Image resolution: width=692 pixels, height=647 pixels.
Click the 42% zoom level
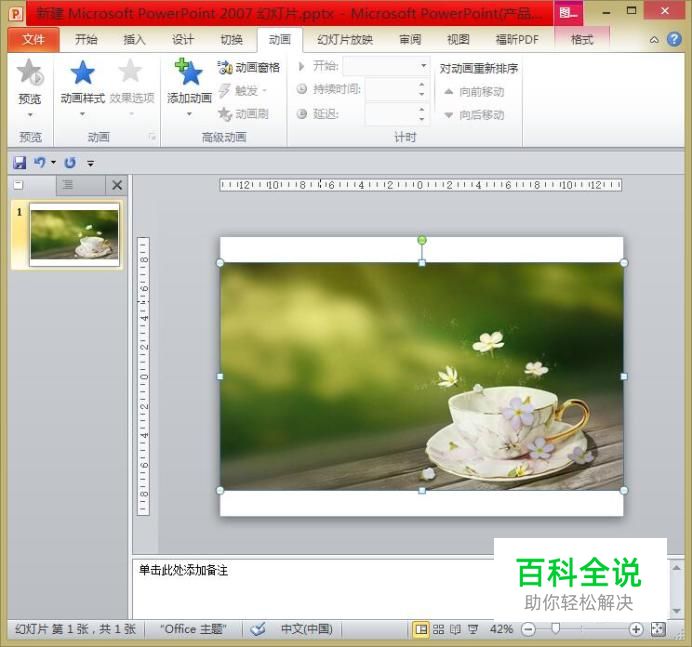pyautogui.click(x=501, y=629)
